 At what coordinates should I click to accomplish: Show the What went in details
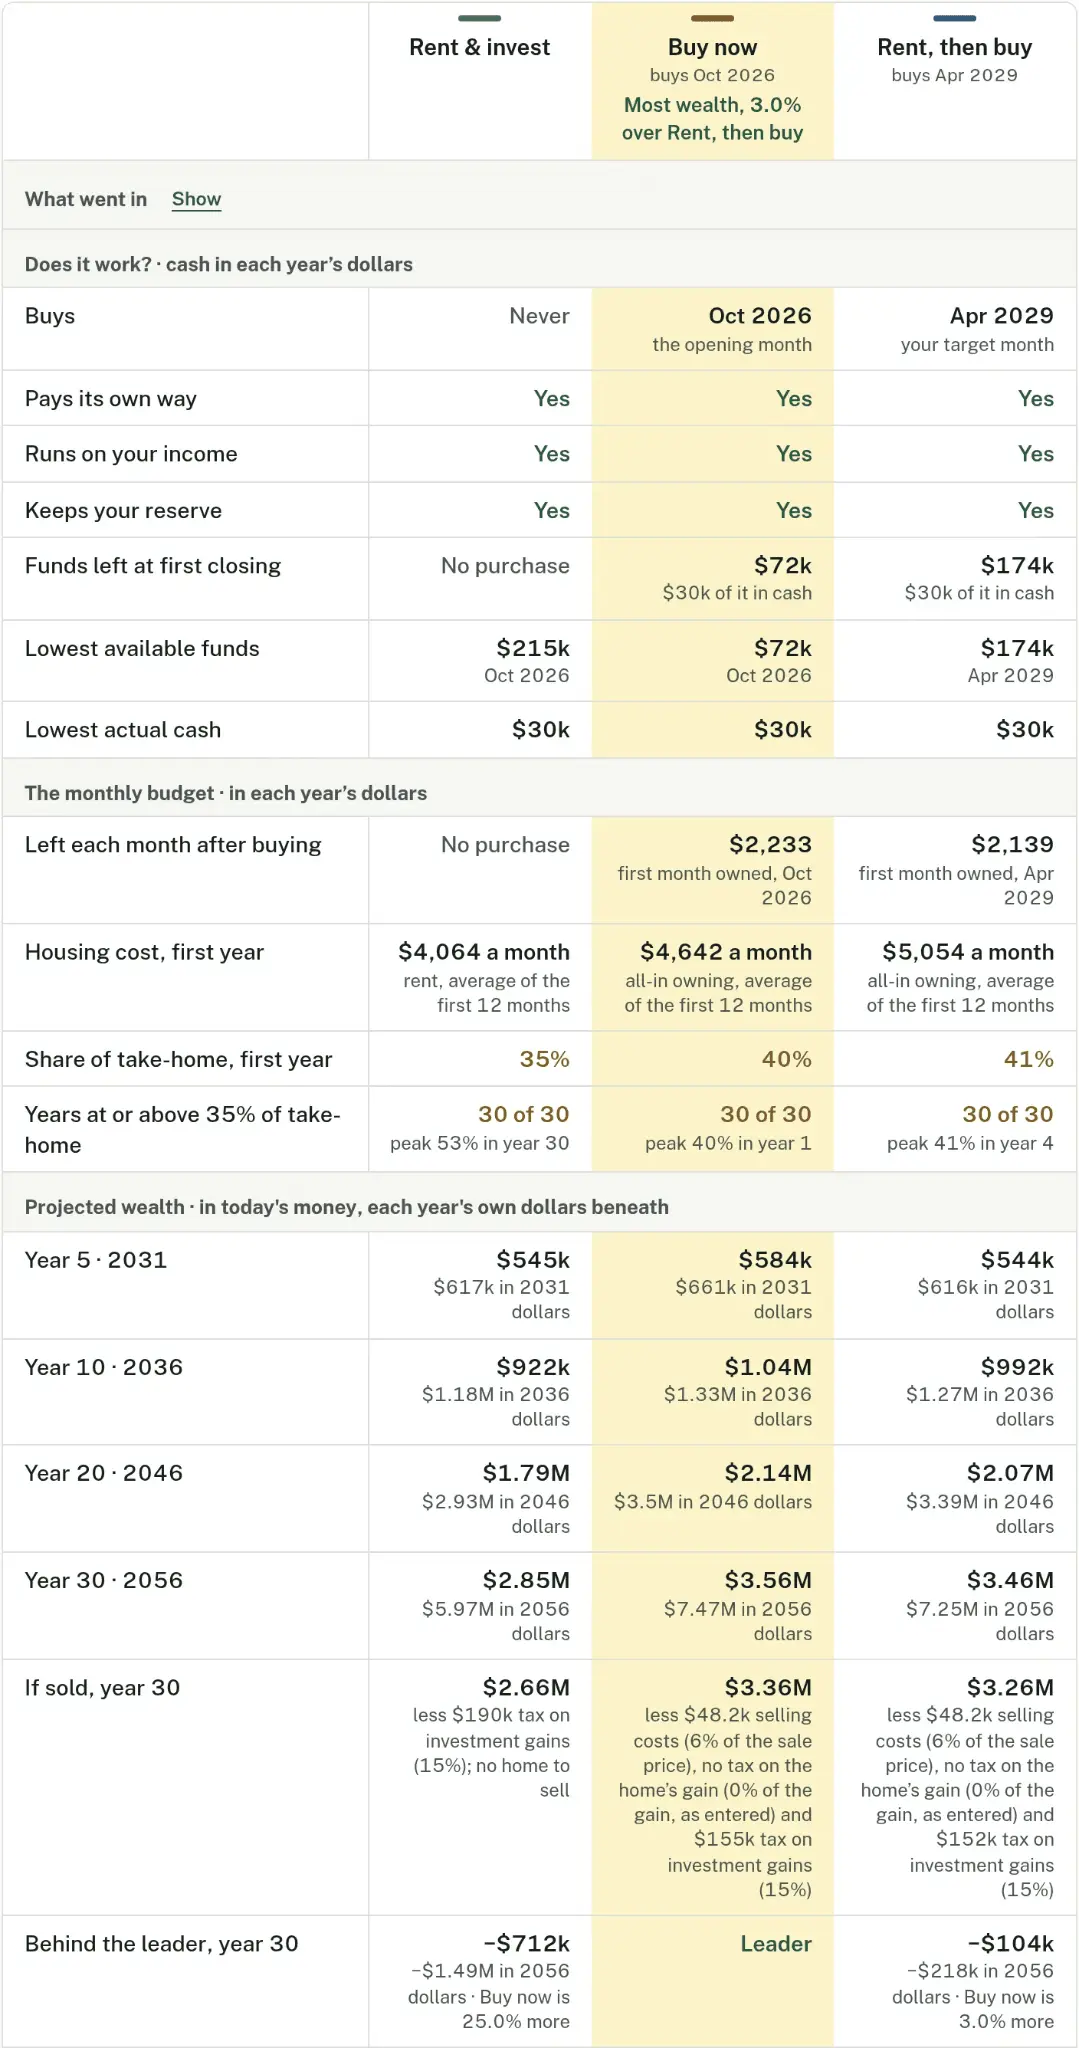click(196, 199)
